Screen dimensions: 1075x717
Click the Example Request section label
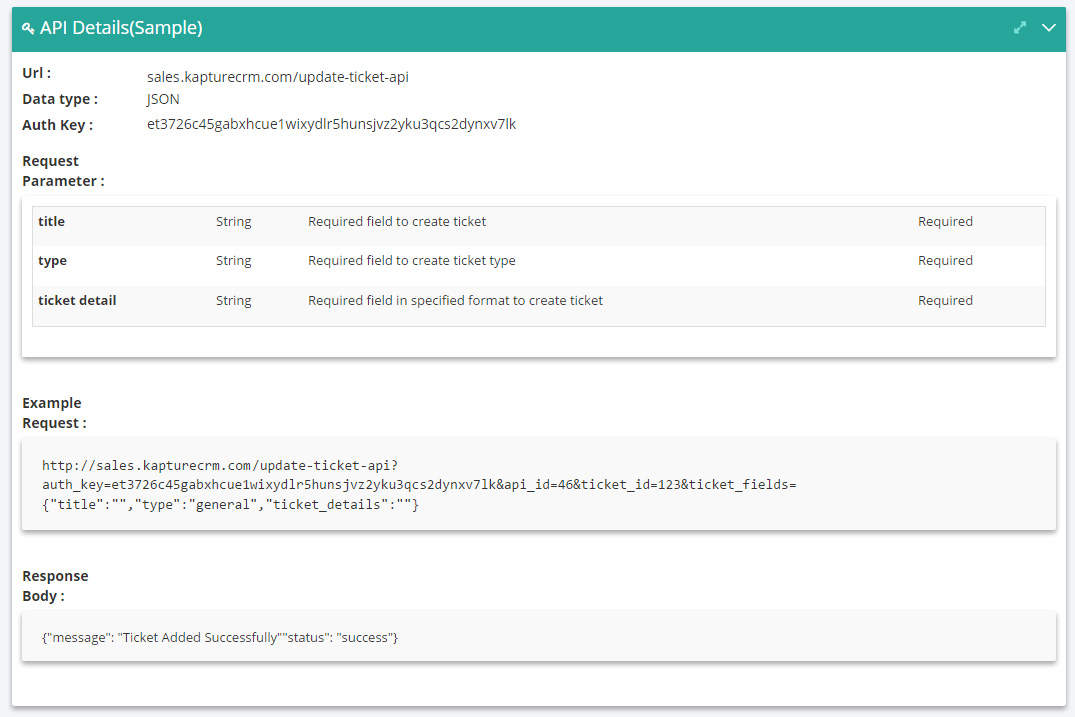54,413
